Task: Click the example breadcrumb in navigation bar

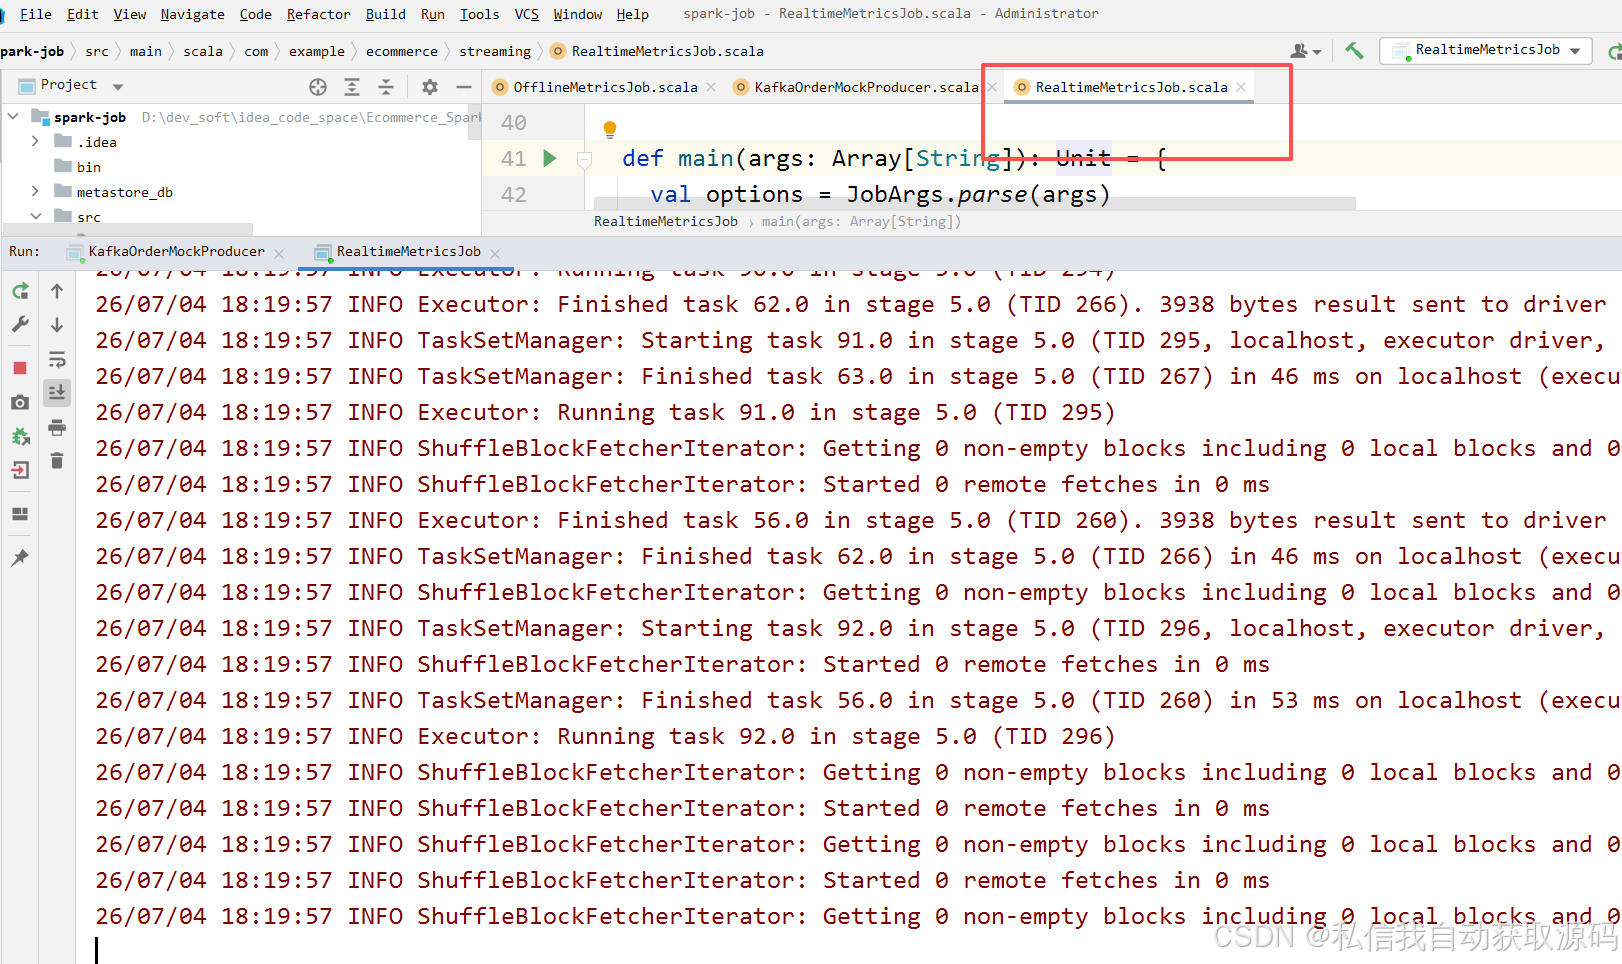Action: pos(317,51)
